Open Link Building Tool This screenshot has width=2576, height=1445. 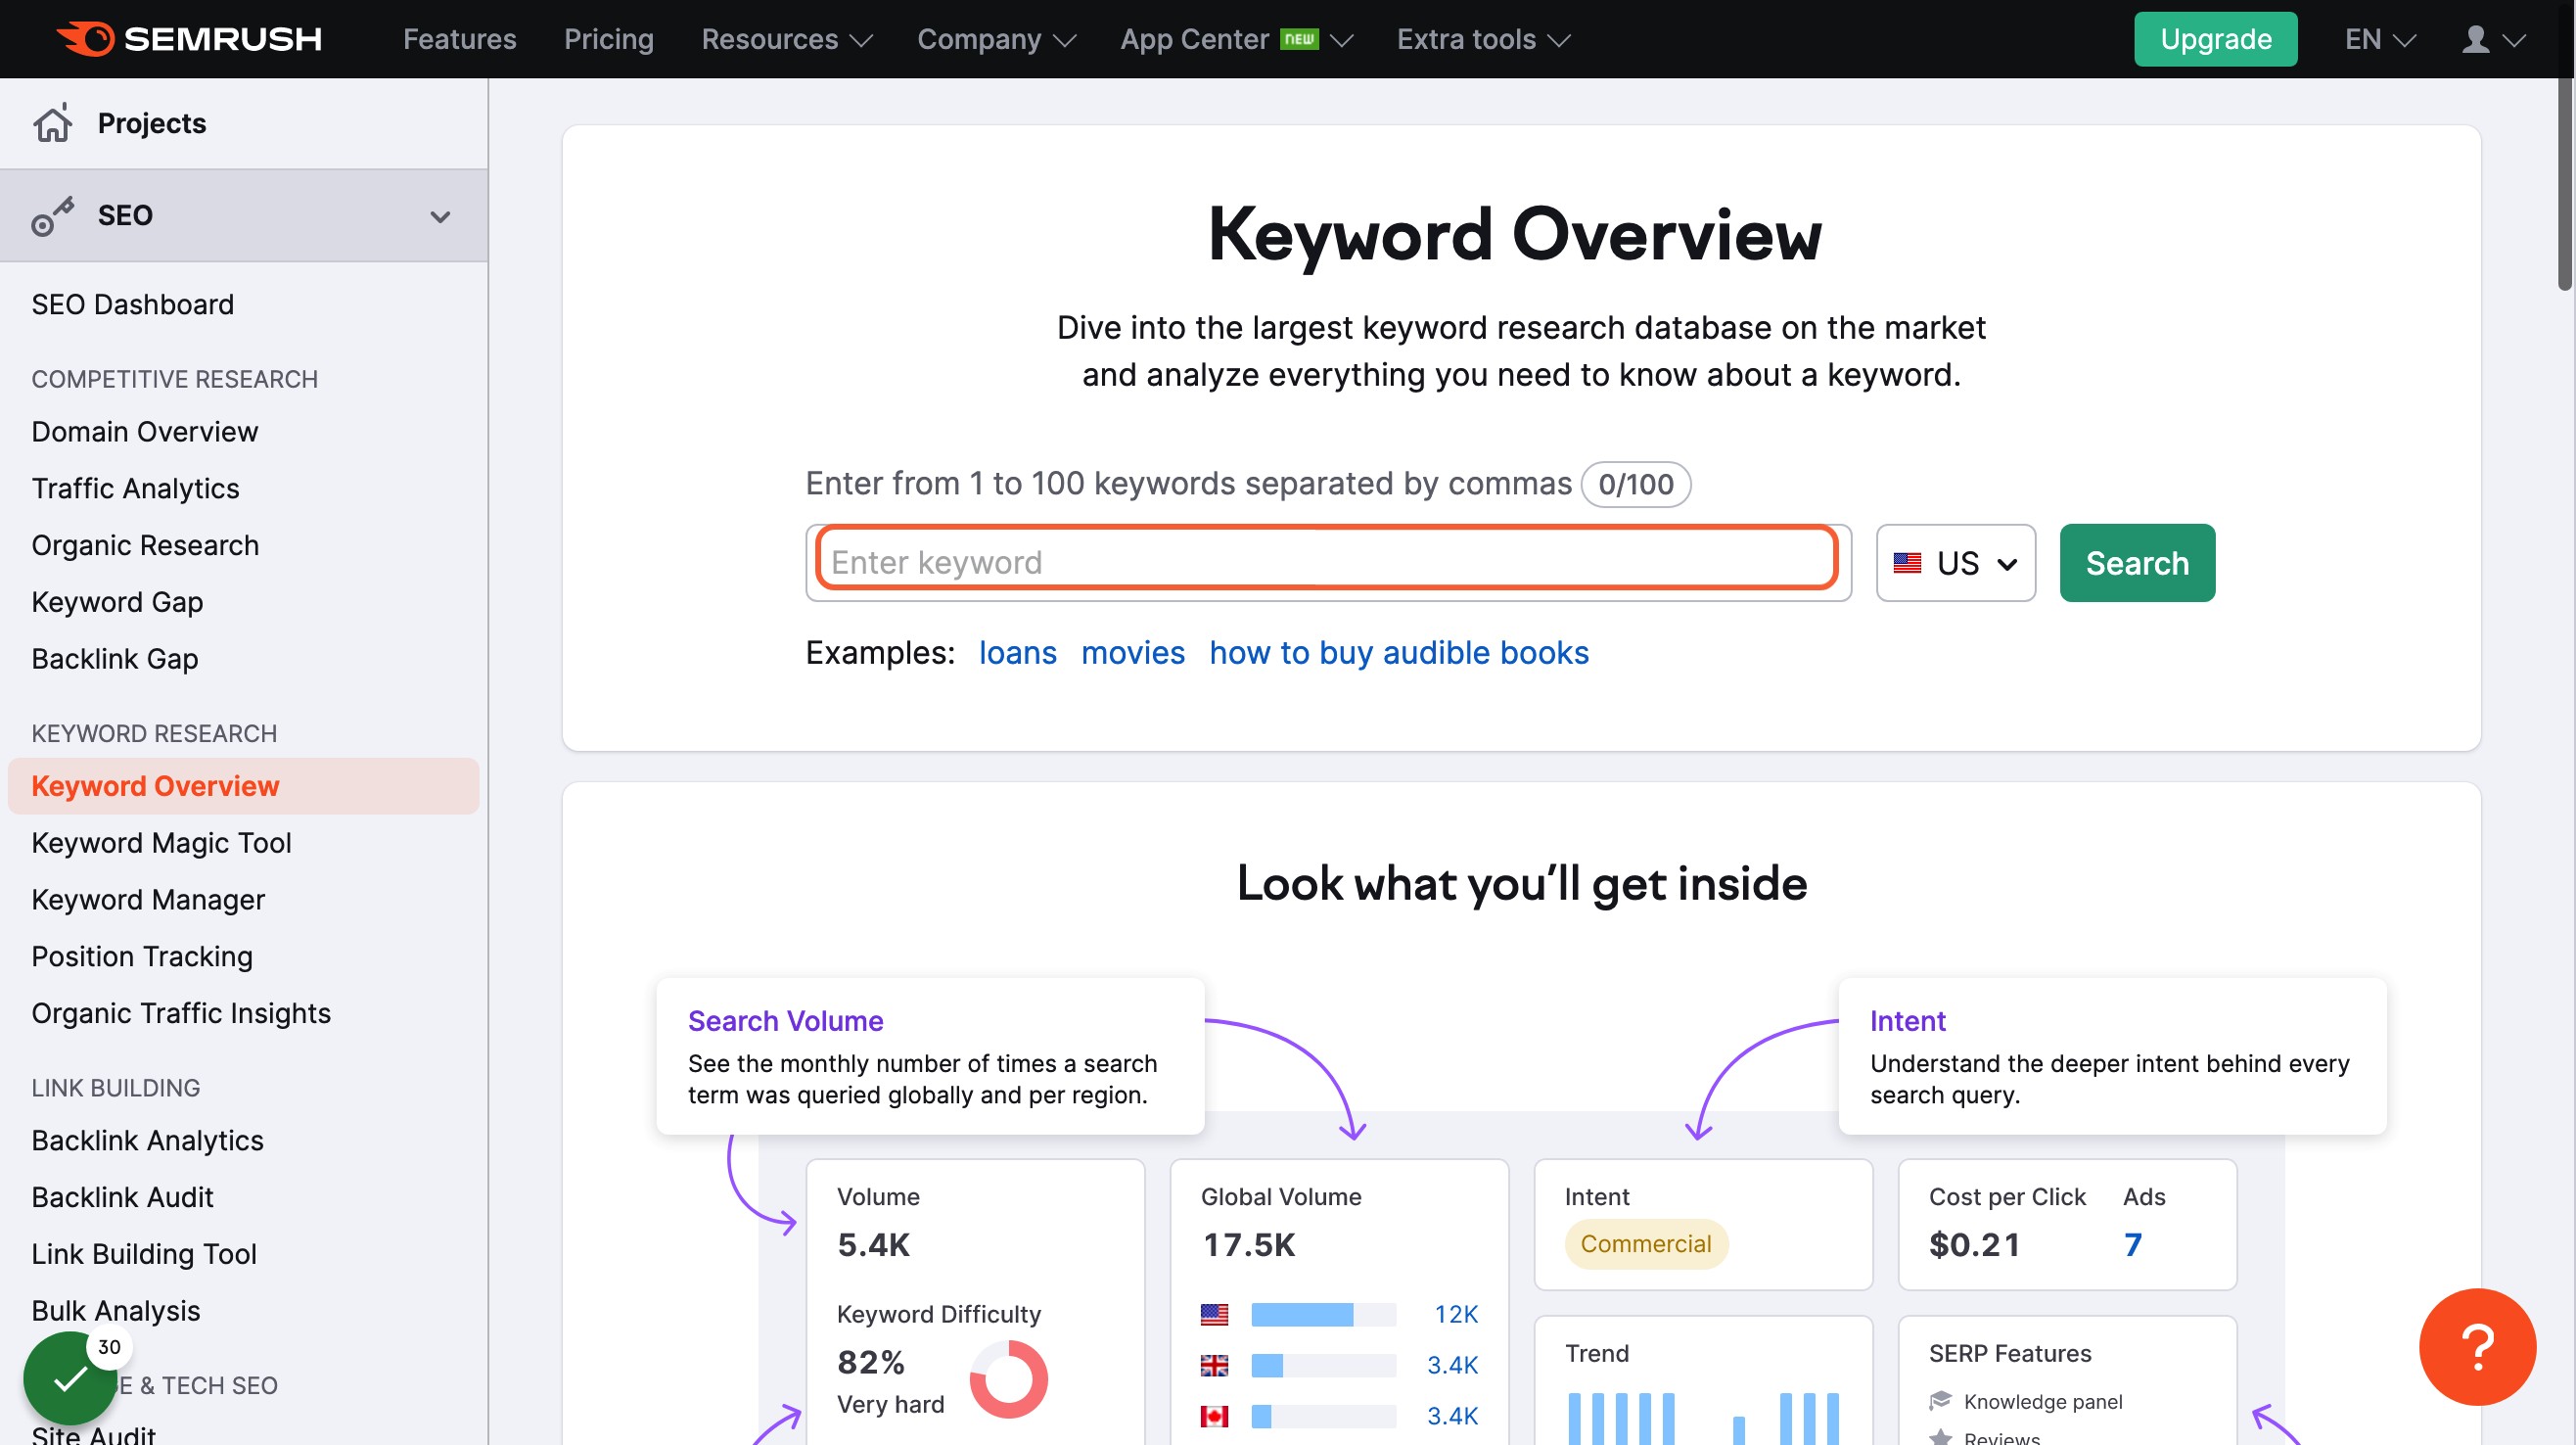tap(144, 1254)
